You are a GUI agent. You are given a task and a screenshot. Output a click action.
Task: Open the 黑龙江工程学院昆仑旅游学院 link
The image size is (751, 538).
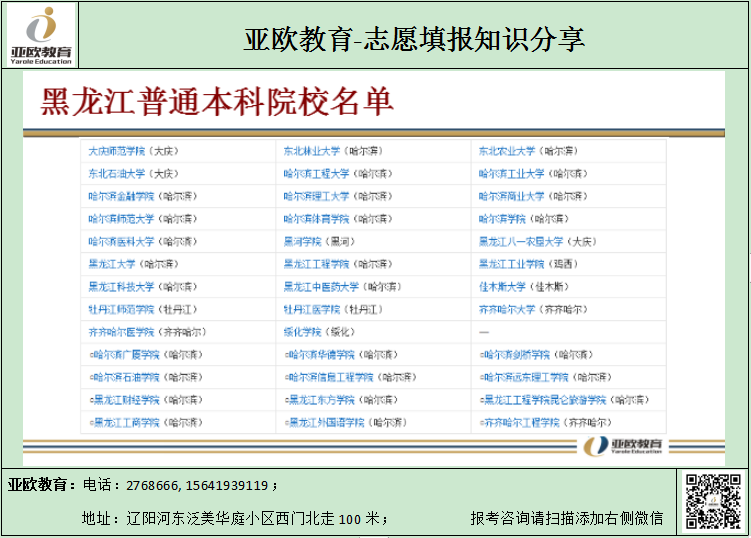(x=545, y=400)
